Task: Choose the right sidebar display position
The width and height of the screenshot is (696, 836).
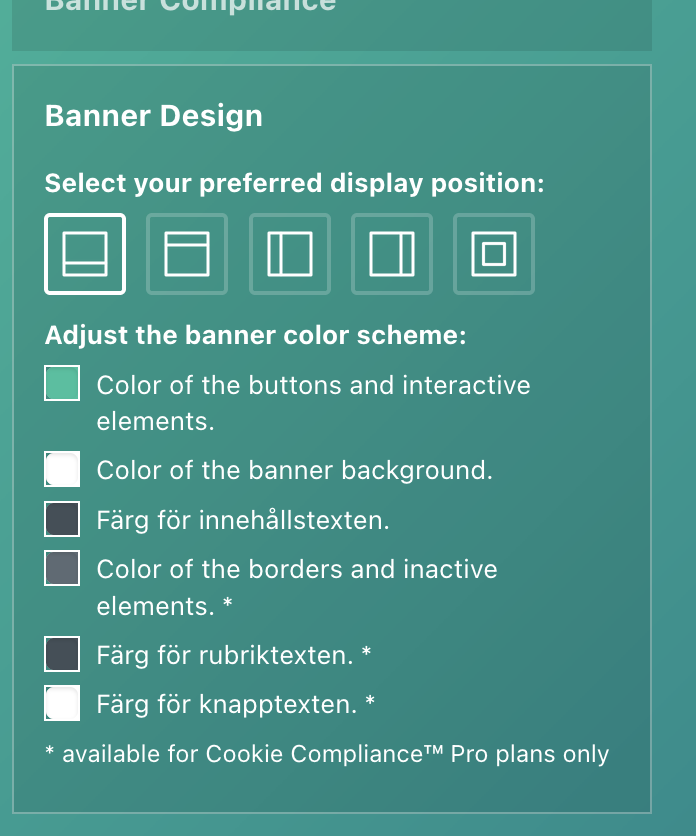Action: click(392, 254)
